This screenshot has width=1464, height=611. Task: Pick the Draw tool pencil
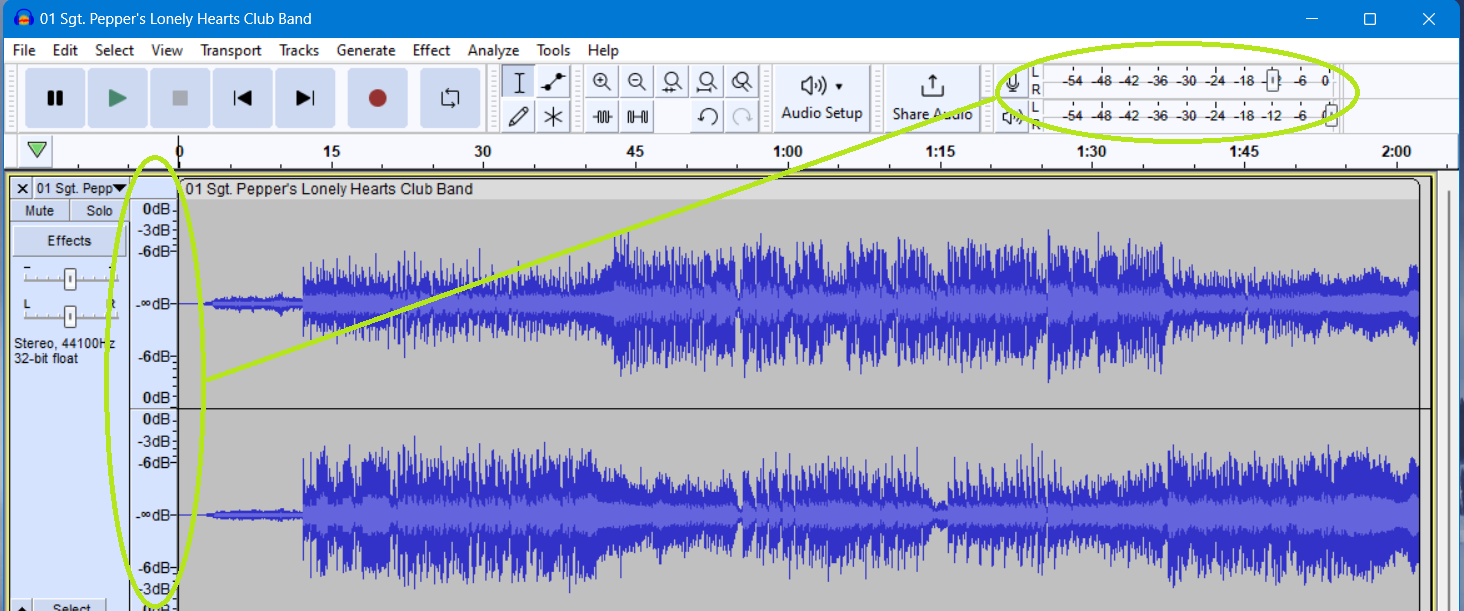(x=518, y=116)
